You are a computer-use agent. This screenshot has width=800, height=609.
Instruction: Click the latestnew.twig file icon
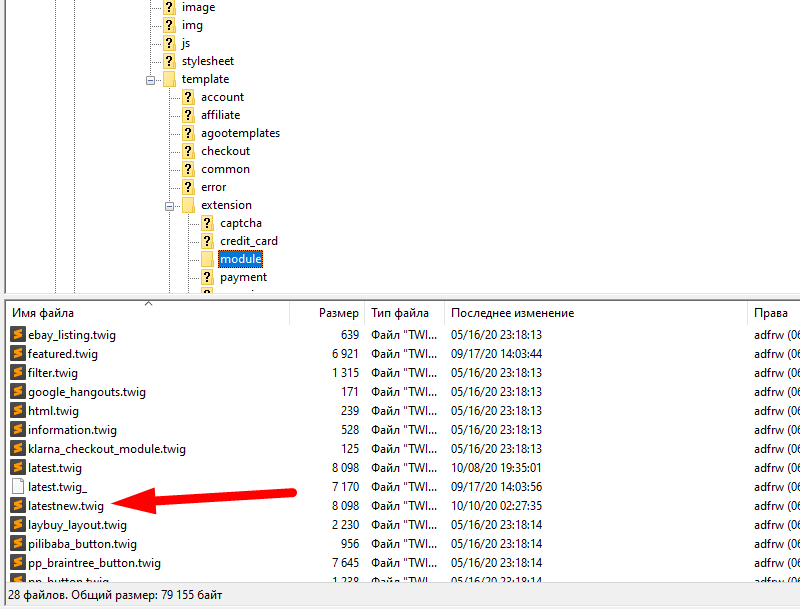click(x=18, y=506)
